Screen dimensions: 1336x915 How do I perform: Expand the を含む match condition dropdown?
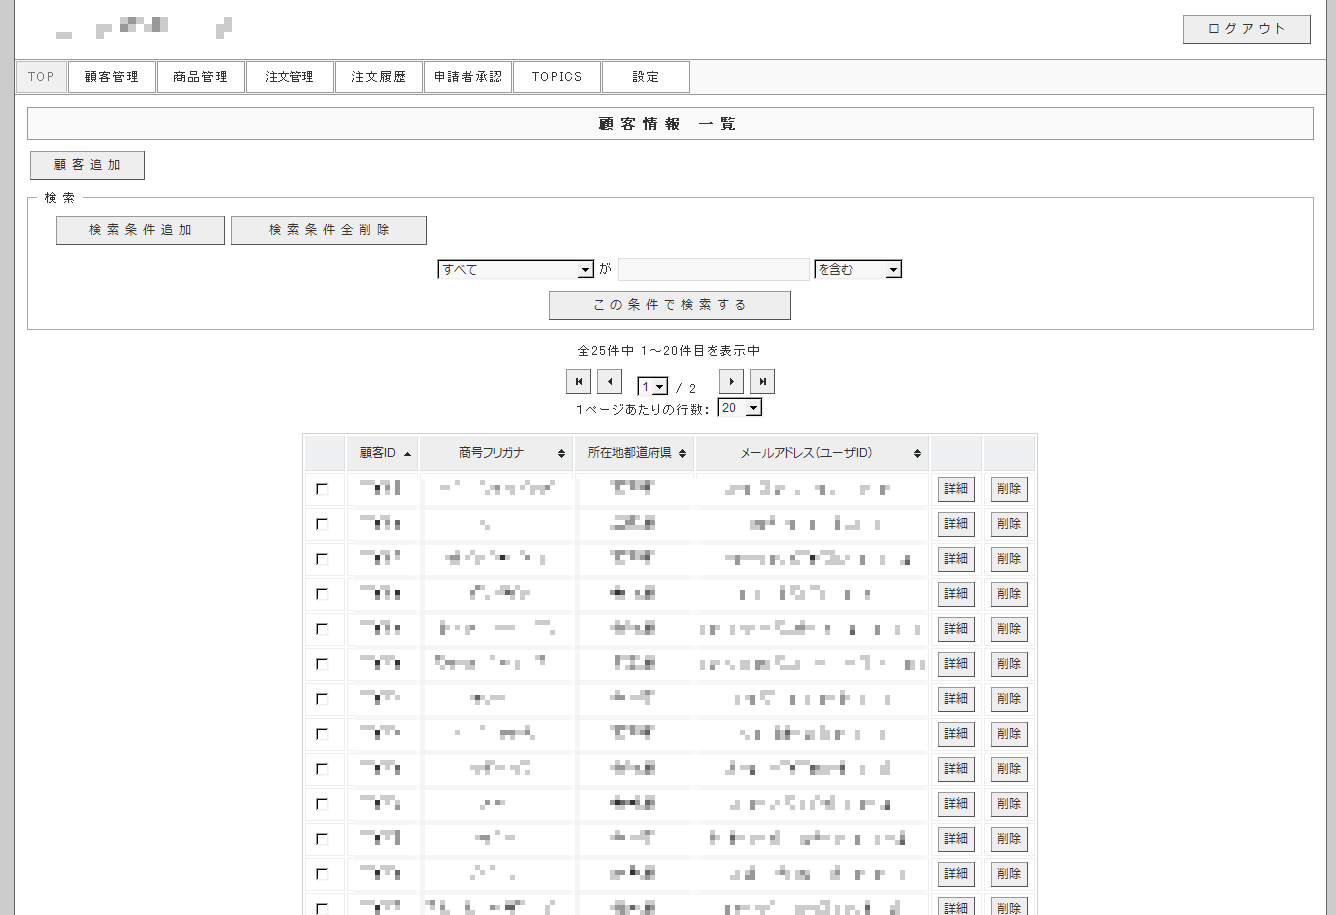(858, 270)
